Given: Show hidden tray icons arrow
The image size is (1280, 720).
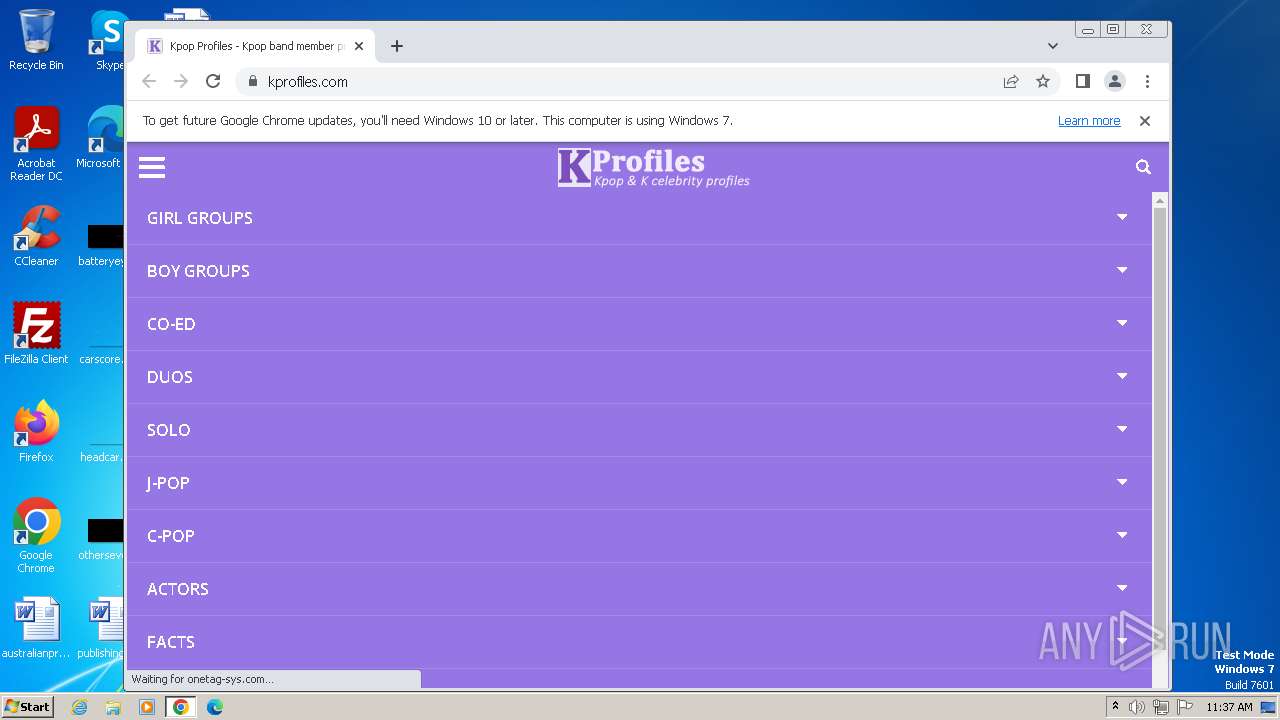Looking at the screenshot, I should pos(1115,707).
